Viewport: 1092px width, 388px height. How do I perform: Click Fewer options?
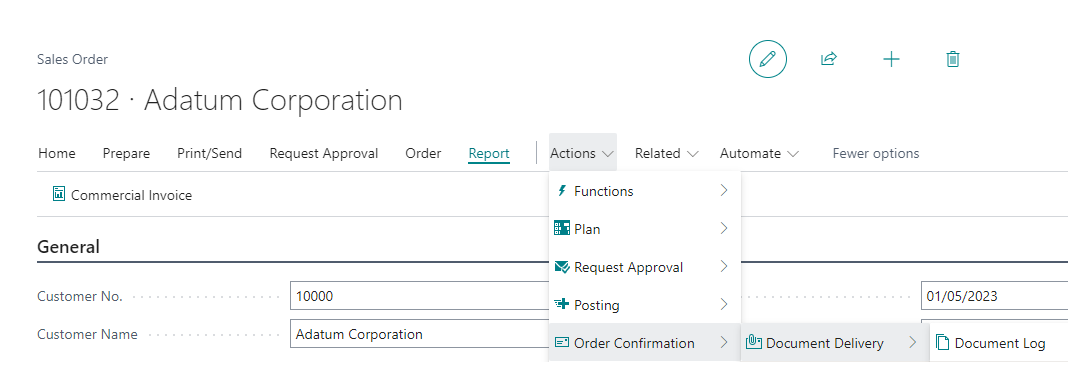[x=875, y=153]
